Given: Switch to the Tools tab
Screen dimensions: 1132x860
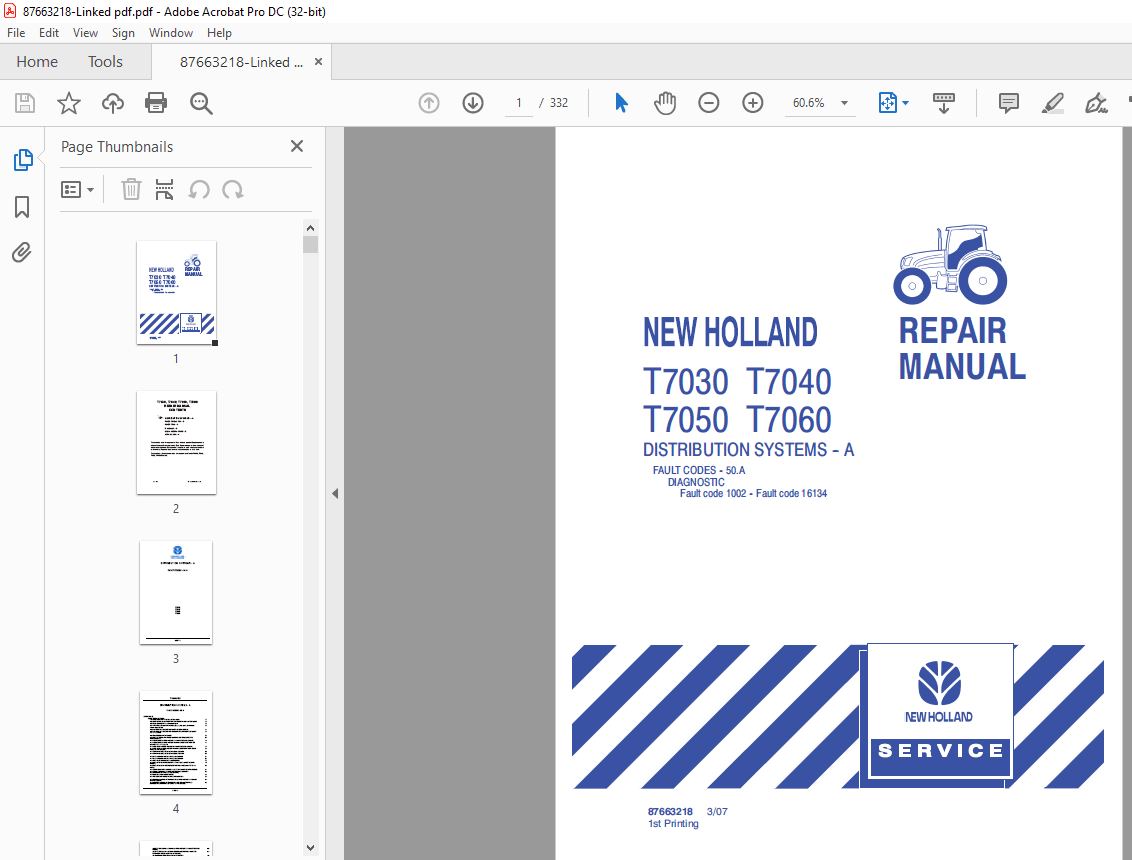Looking at the screenshot, I should [105, 62].
